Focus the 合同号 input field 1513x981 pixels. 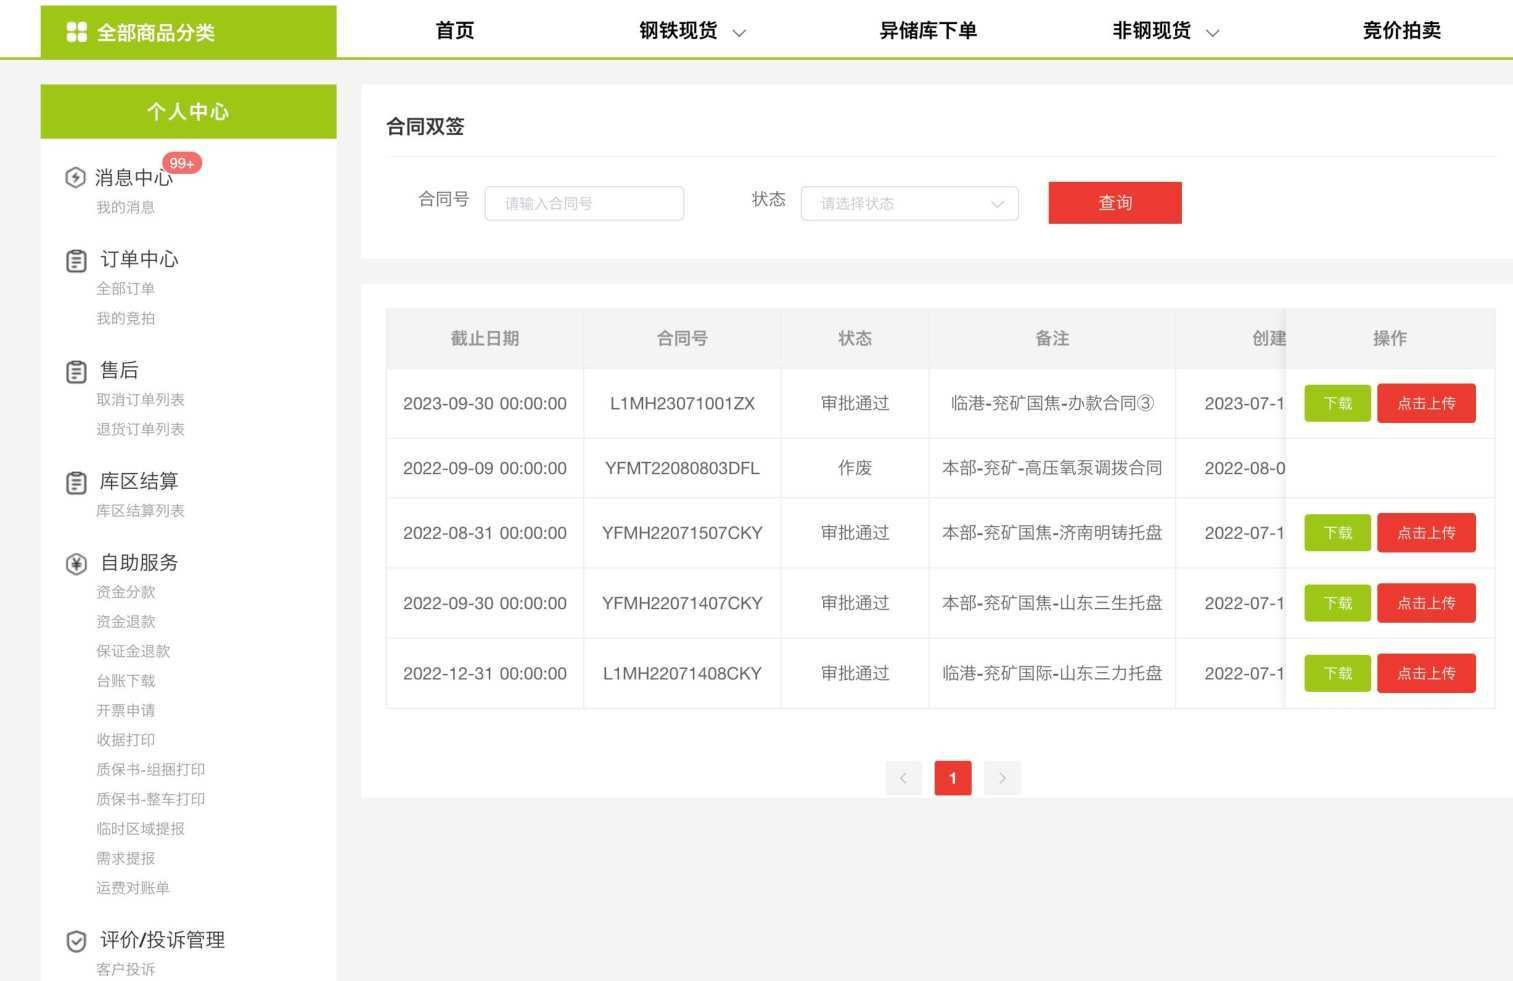pyautogui.click(x=584, y=203)
